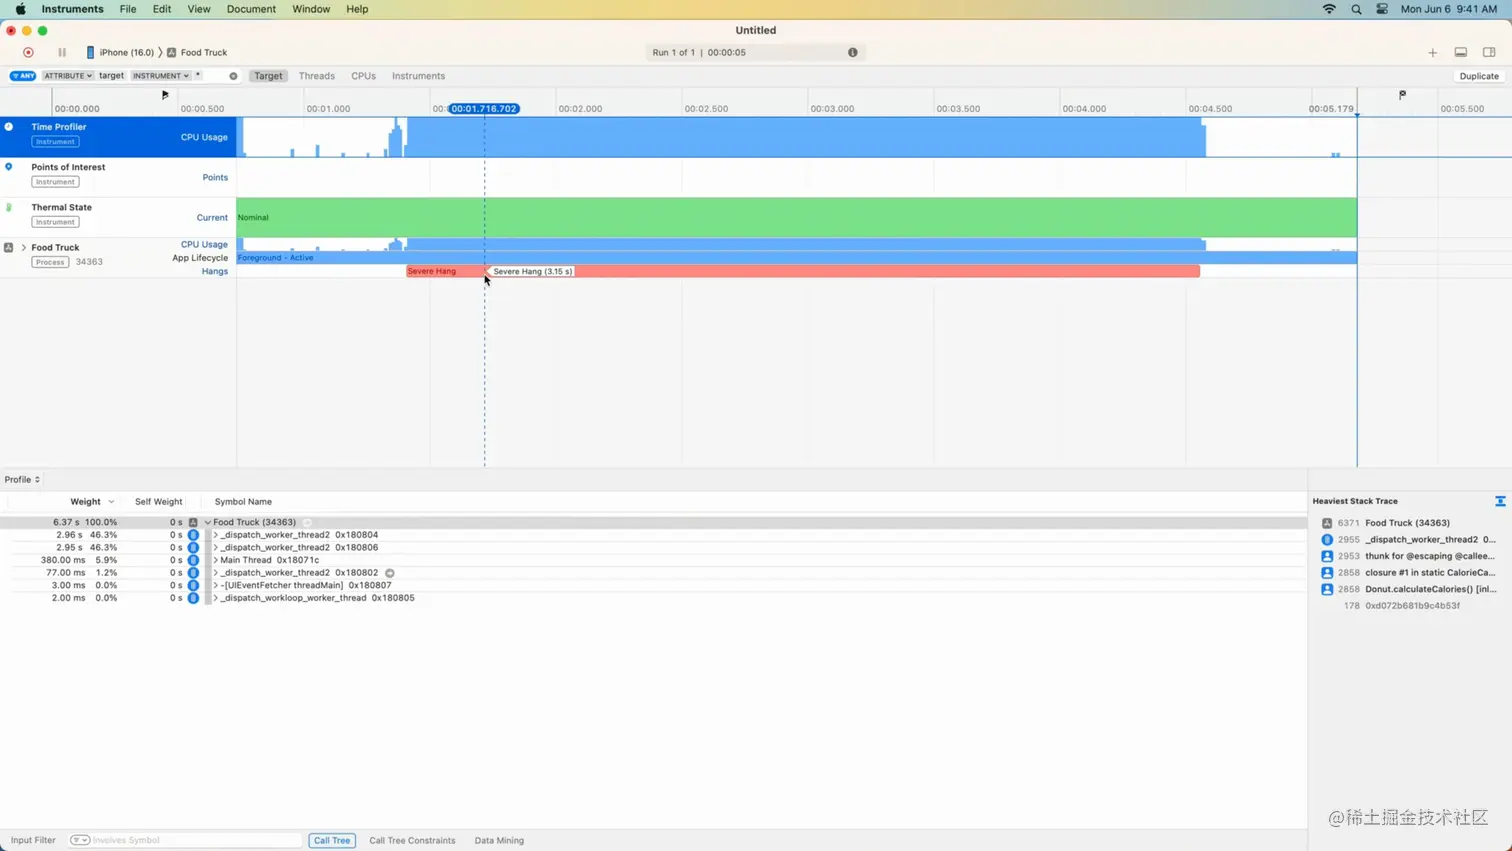Click the start flag on timeline ruler
Screen dimensions: 1512x851
(x=165, y=95)
